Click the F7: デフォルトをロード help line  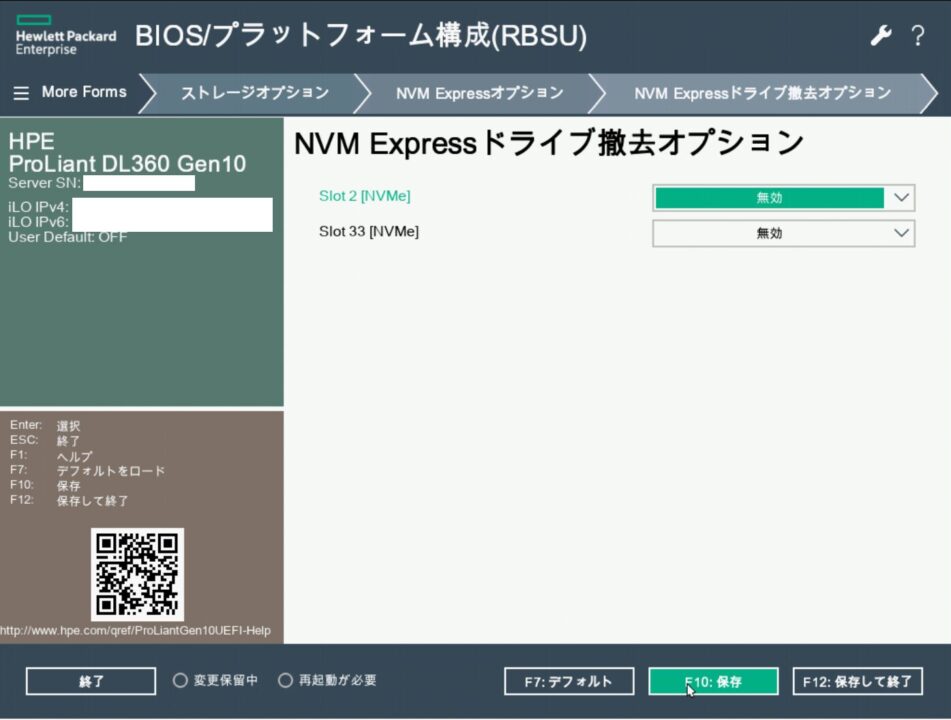(87, 471)
